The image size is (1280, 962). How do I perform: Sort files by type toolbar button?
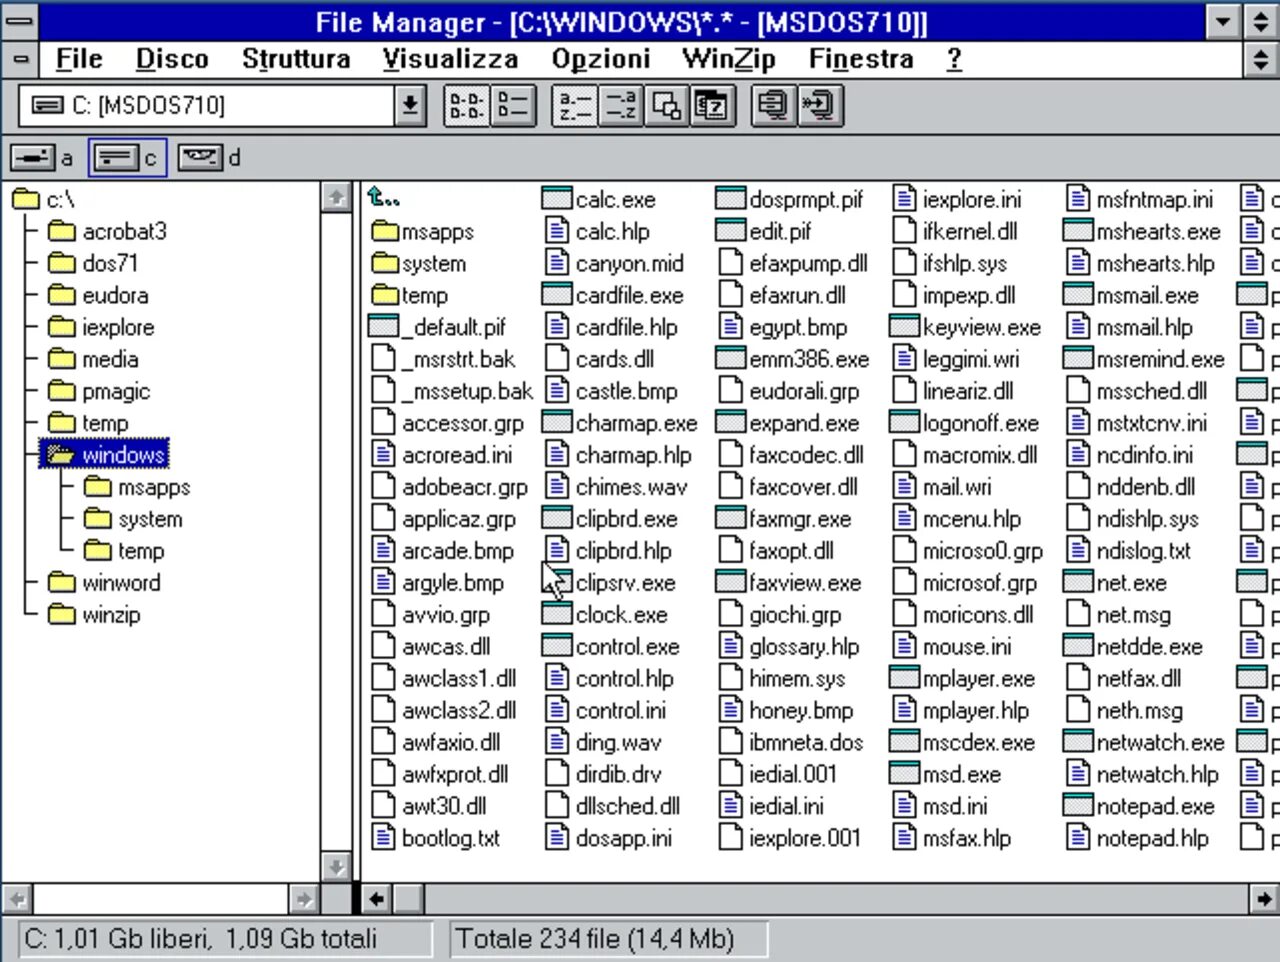[x=620, y=105]
